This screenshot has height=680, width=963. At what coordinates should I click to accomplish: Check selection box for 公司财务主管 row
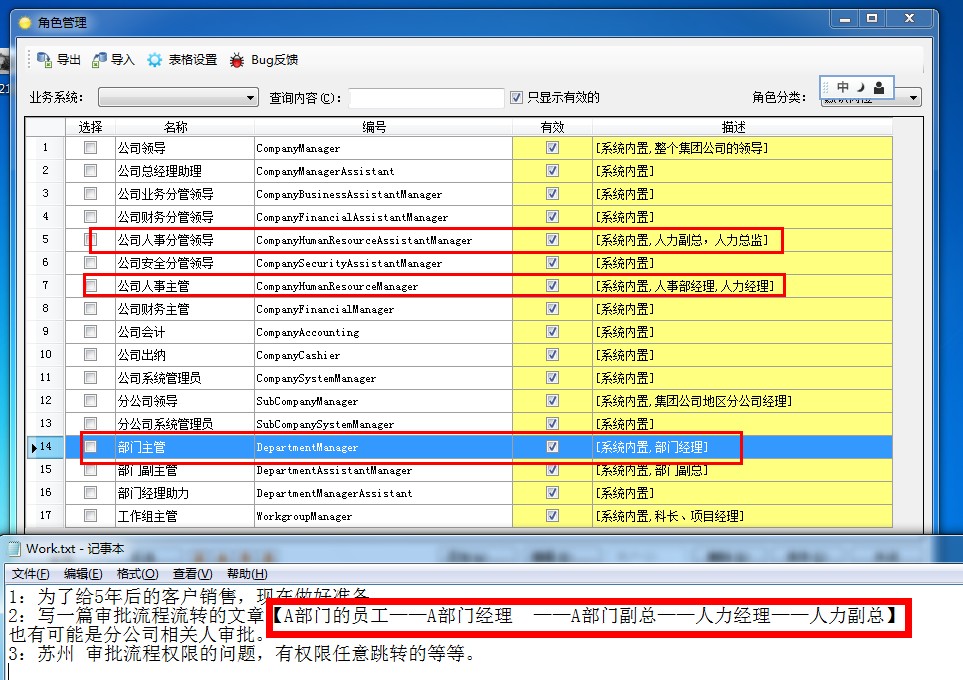pyautogui.click(x=90, y=308)
